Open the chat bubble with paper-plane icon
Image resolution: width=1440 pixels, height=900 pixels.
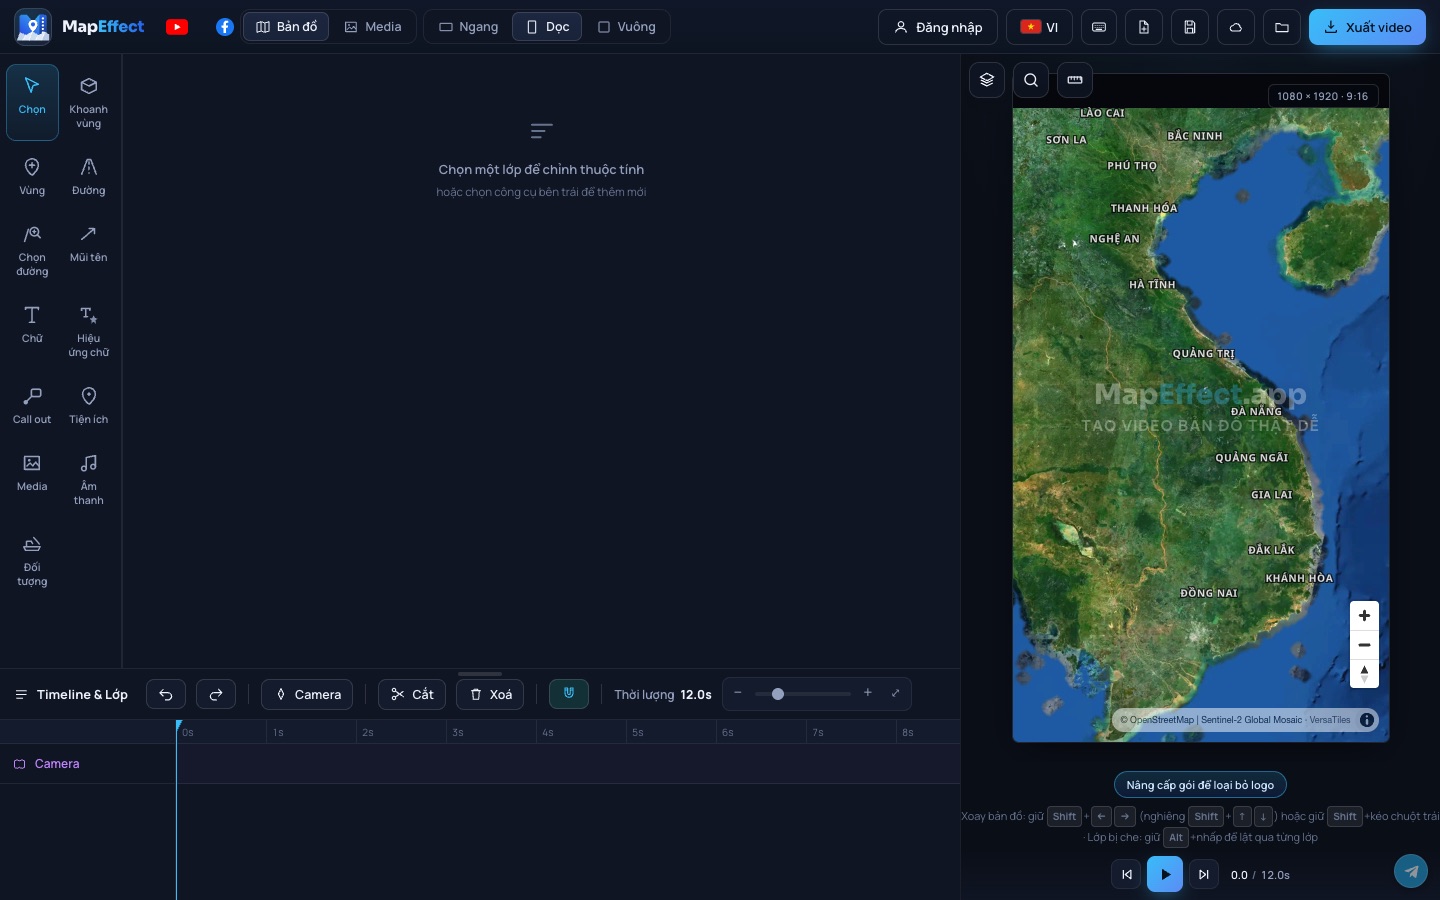pyautogui.click(x=1411, y=871)
